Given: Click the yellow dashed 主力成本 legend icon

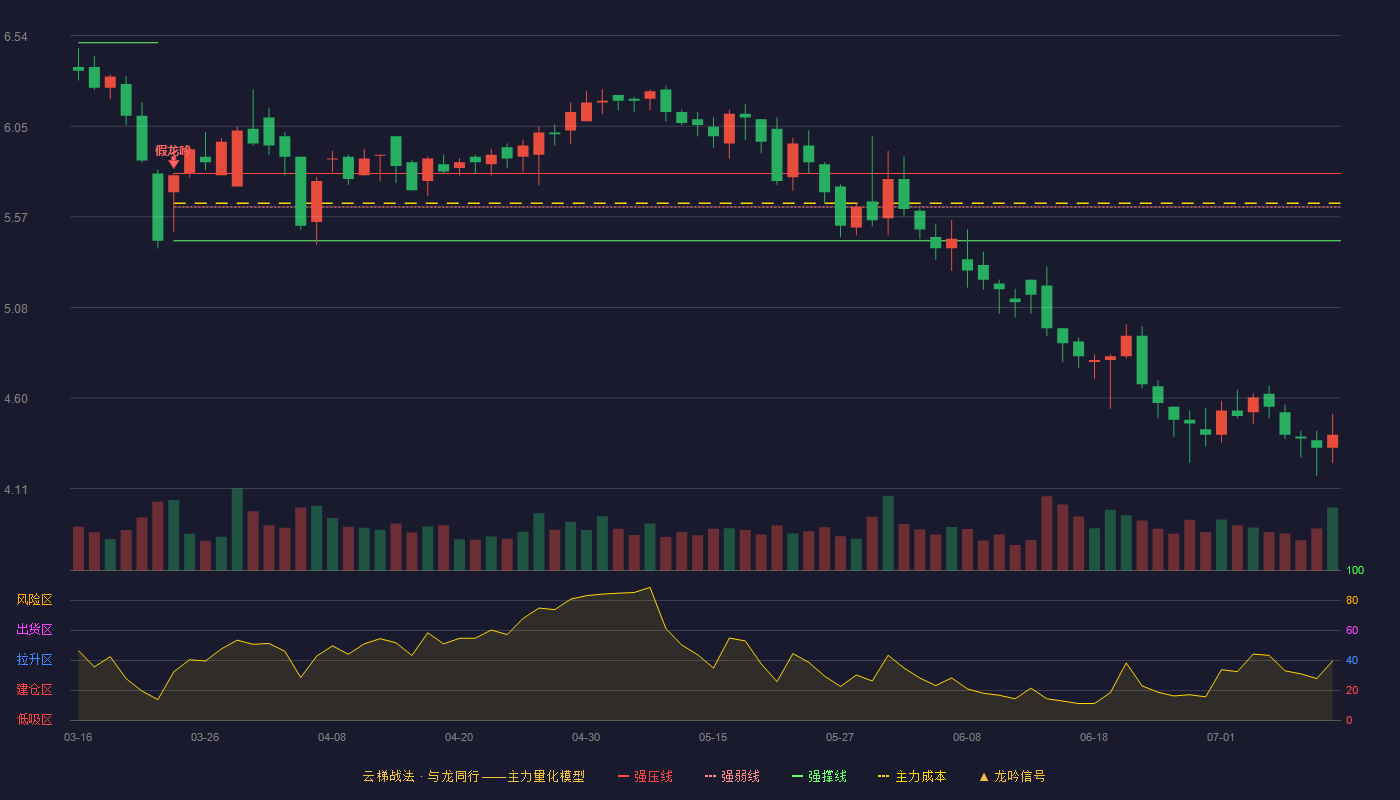Looking at the screenshot, I should pyautogui.click(x=884, y=776).
